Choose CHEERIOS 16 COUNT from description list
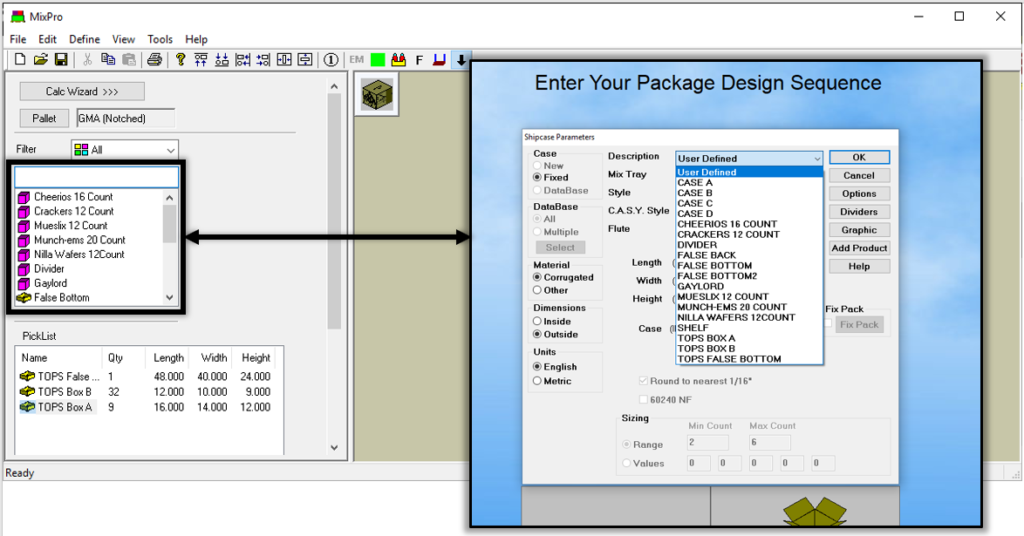This screenshot has width=1024, height=536. click(x=727, y=224)
